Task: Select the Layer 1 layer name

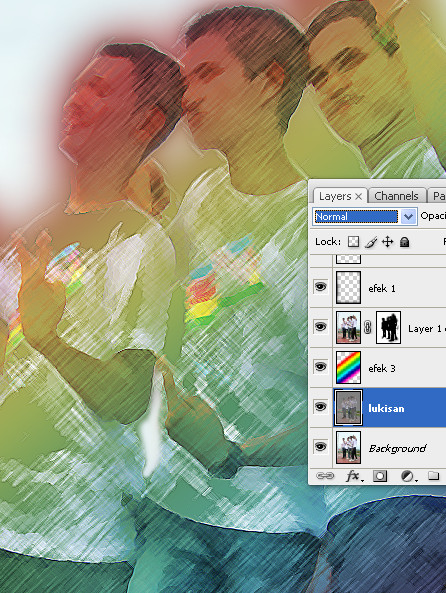Action: point(425,329)
